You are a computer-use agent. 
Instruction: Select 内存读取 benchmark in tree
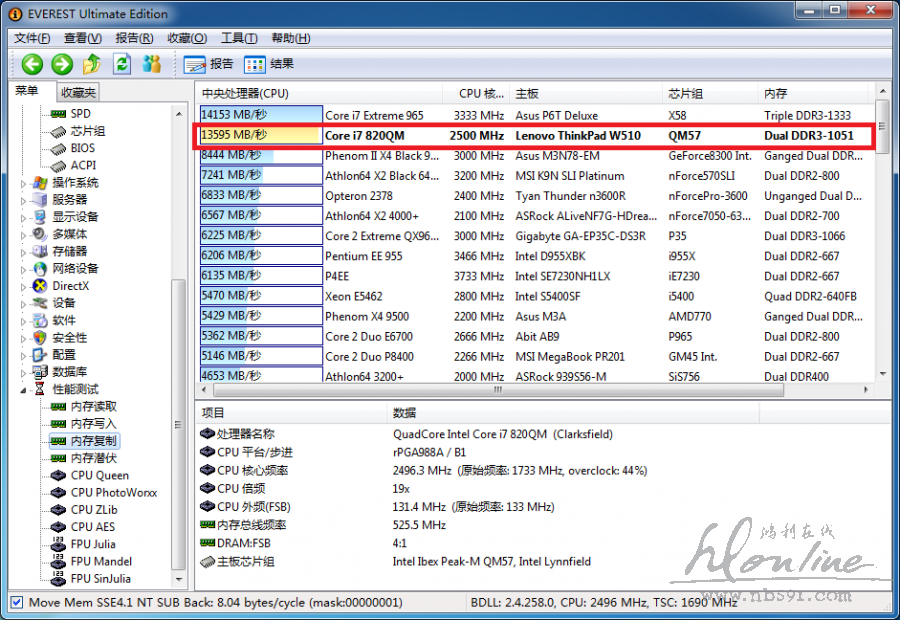pos(93,407)
